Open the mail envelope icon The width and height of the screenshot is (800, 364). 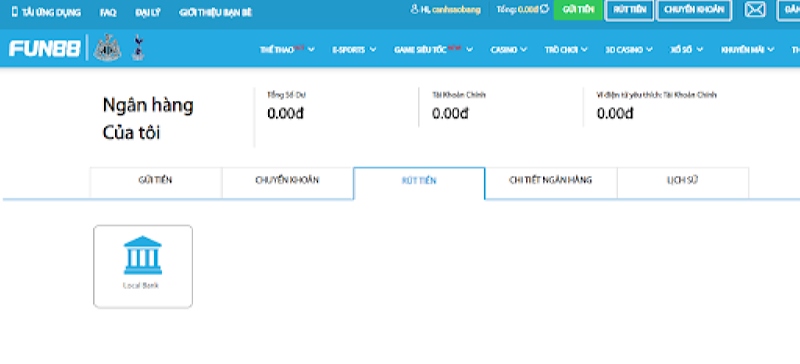[755, 10]
